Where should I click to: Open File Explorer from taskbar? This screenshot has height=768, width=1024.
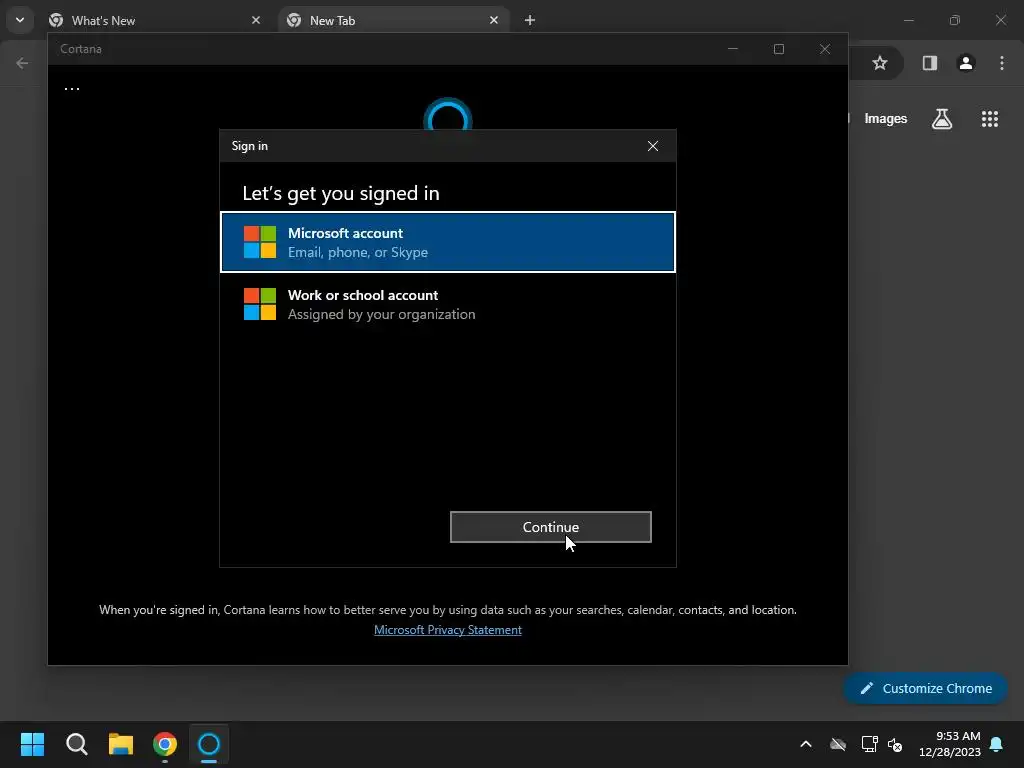pyautogui.click(x=121, y=744)
